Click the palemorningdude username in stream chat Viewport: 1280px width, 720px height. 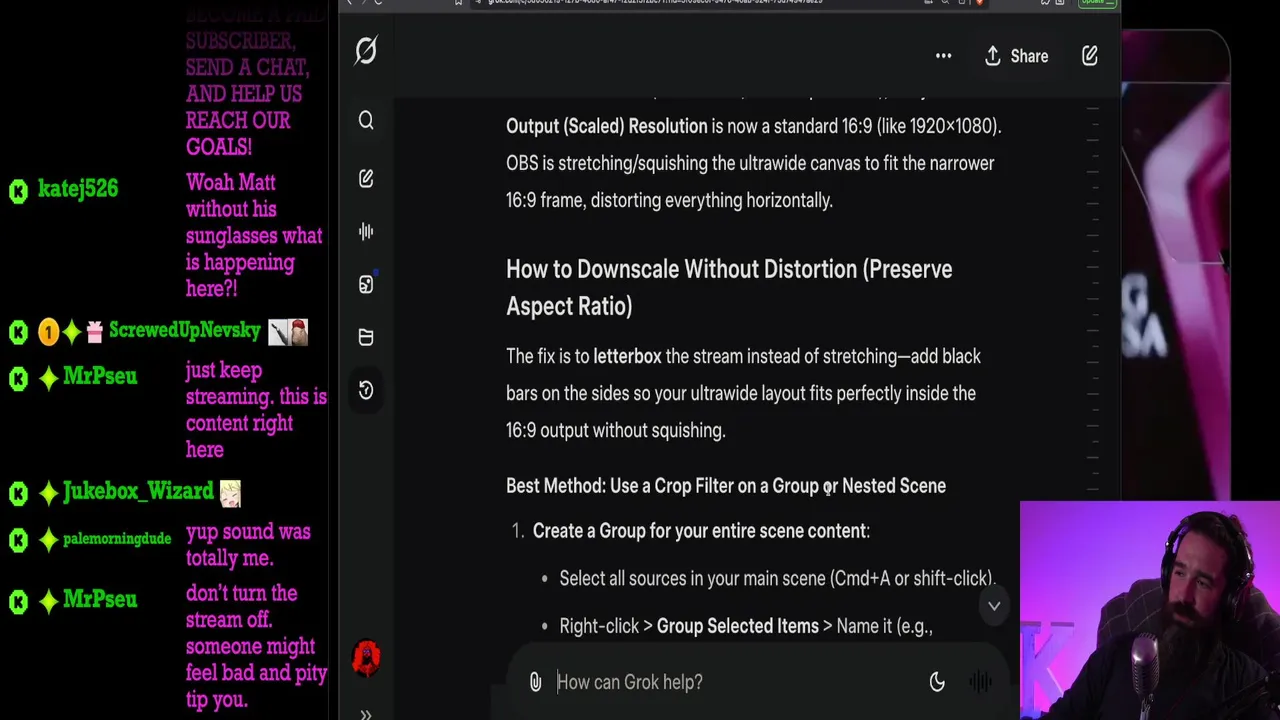click(x=117, y=538)
